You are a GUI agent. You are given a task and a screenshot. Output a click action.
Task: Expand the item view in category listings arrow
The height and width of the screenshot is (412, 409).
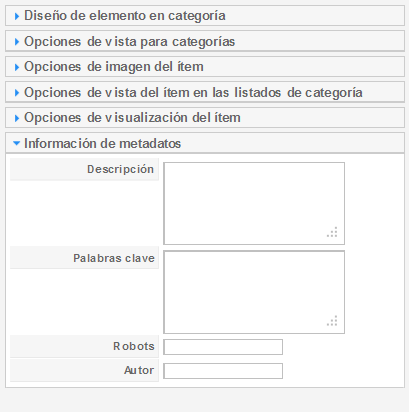[x=17, y=93]
